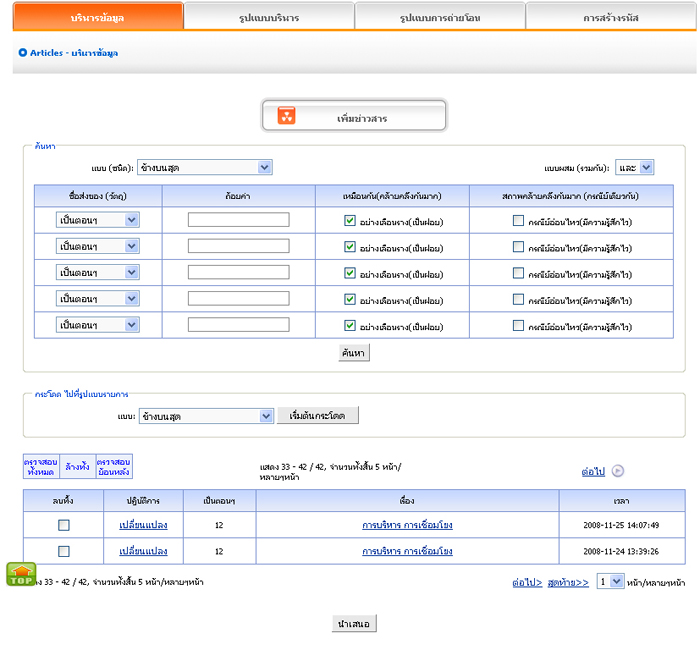Check the third row's กรณีอ่อนไหว checkbox
Screen dimensions: 700x650
(518, 273)
